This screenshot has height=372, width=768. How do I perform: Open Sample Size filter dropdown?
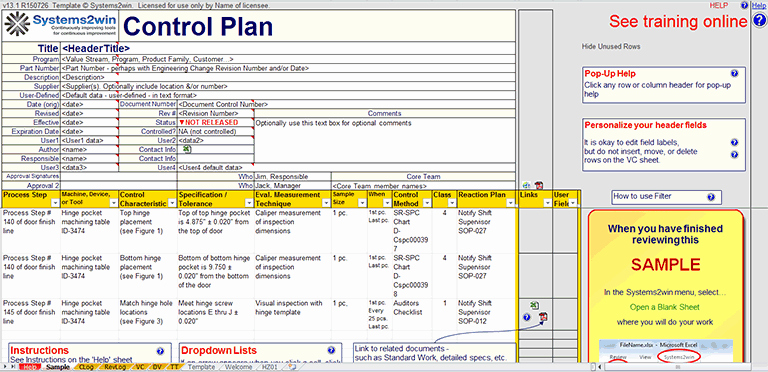coord(362,203)
